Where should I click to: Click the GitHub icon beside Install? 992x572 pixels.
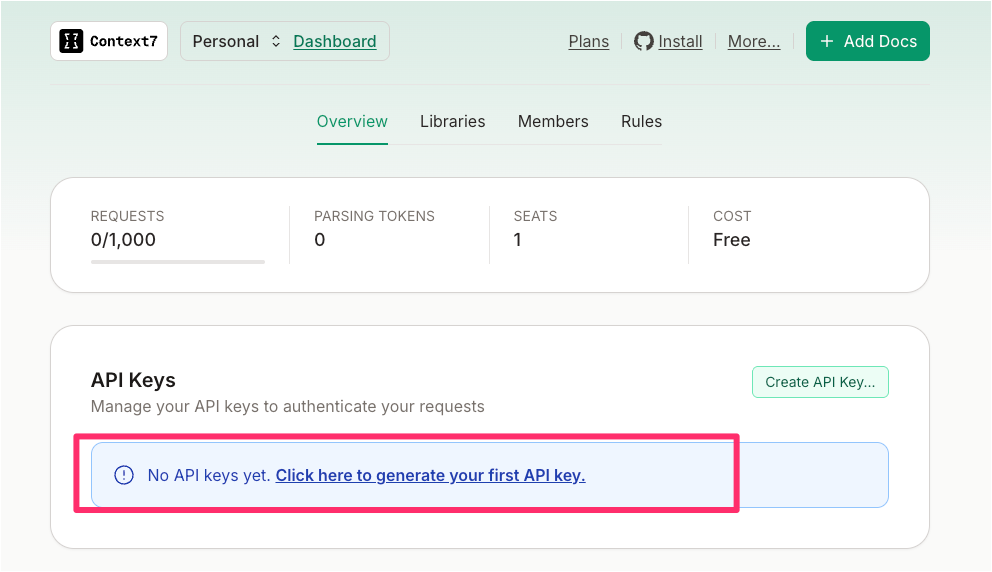[x=644, y=41]
